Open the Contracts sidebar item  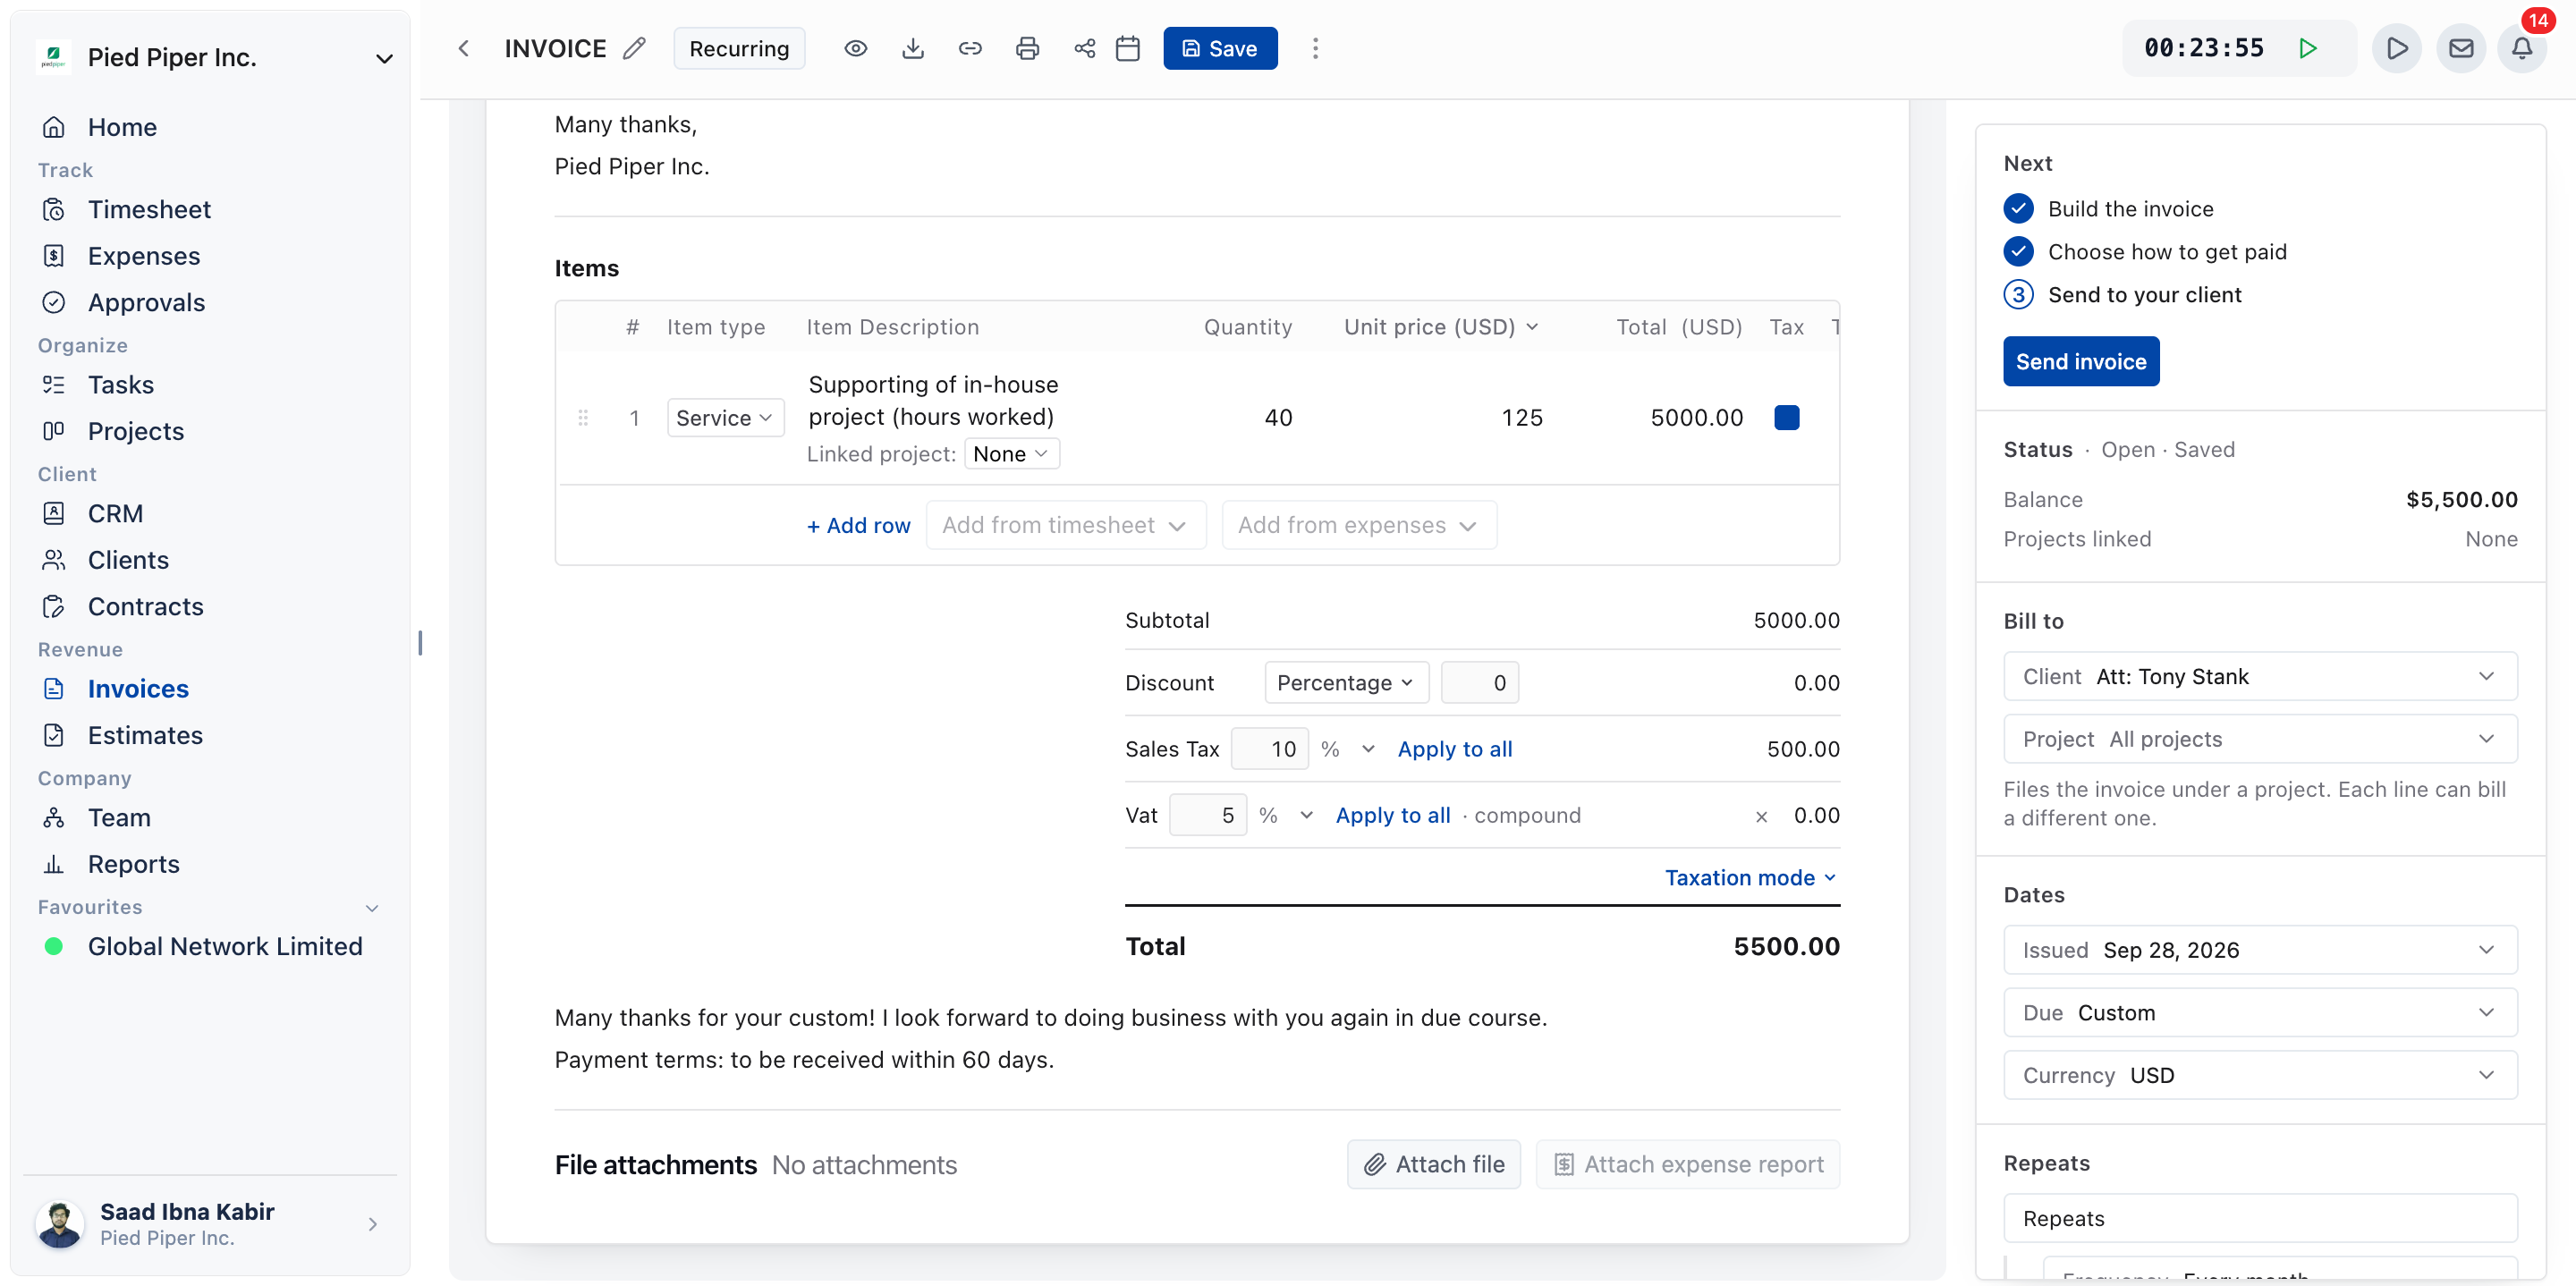click(x=145, y=606)
